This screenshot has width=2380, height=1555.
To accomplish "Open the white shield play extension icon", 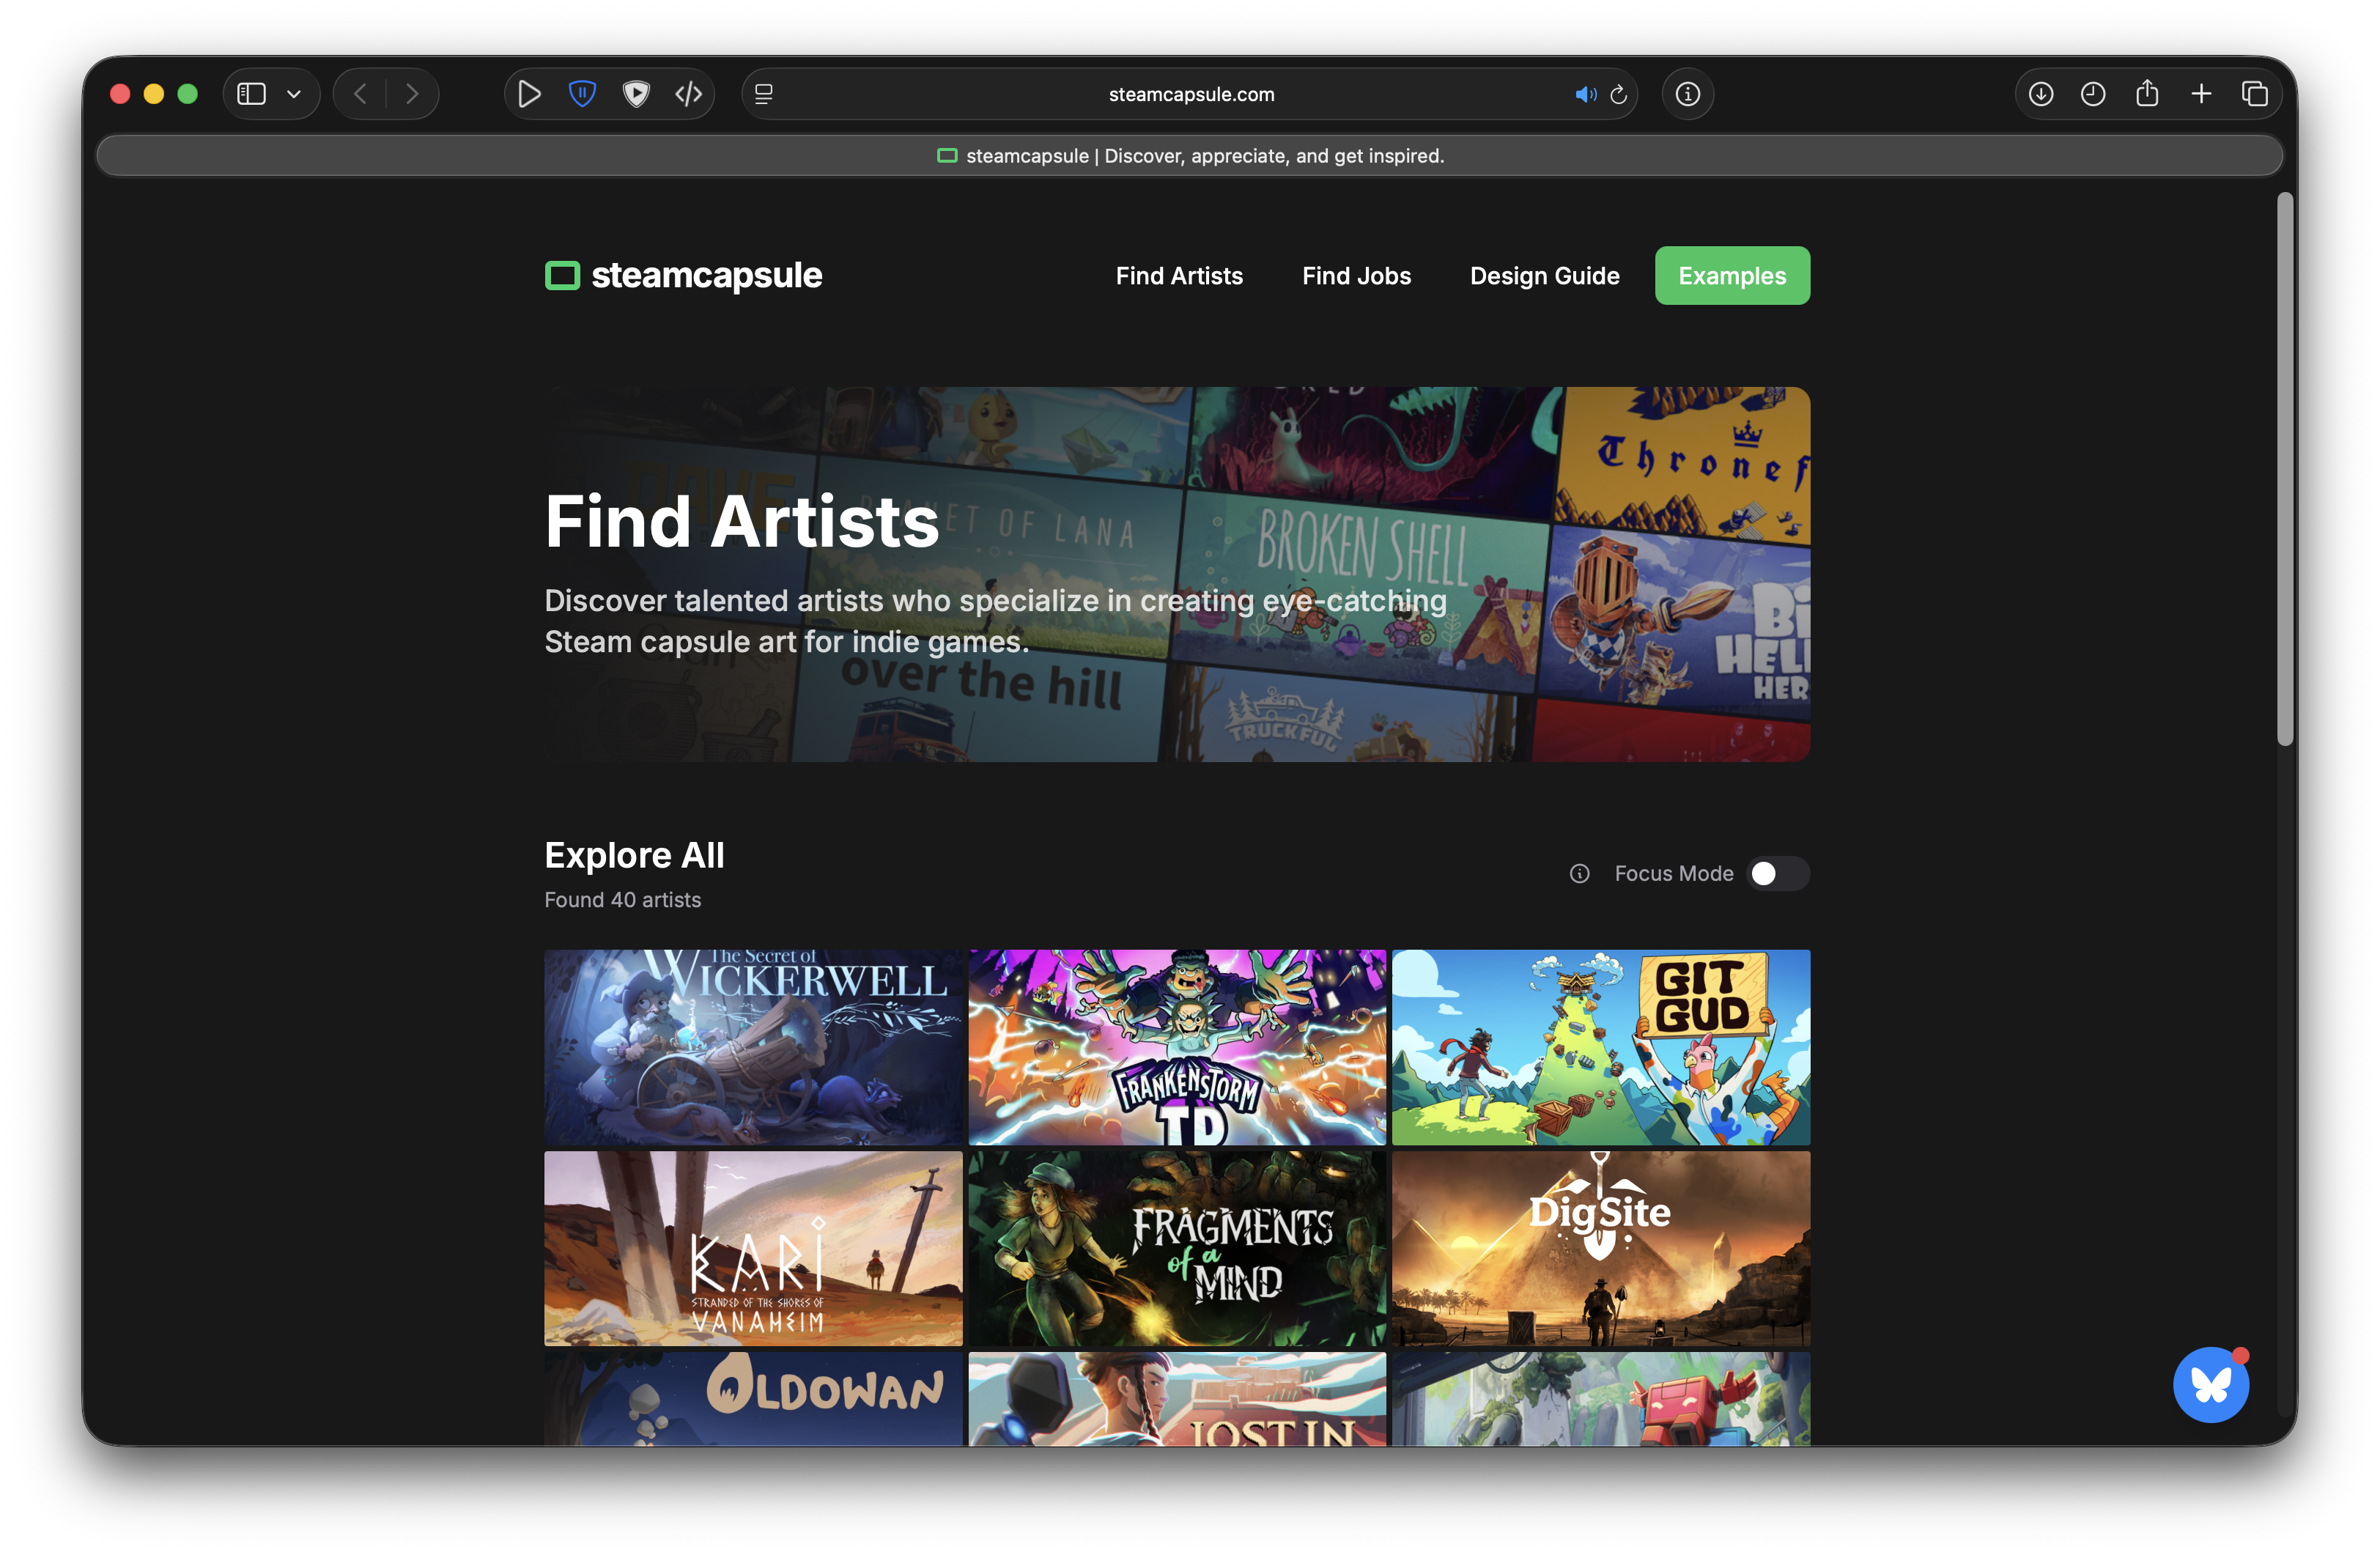I will coord(636,94).
